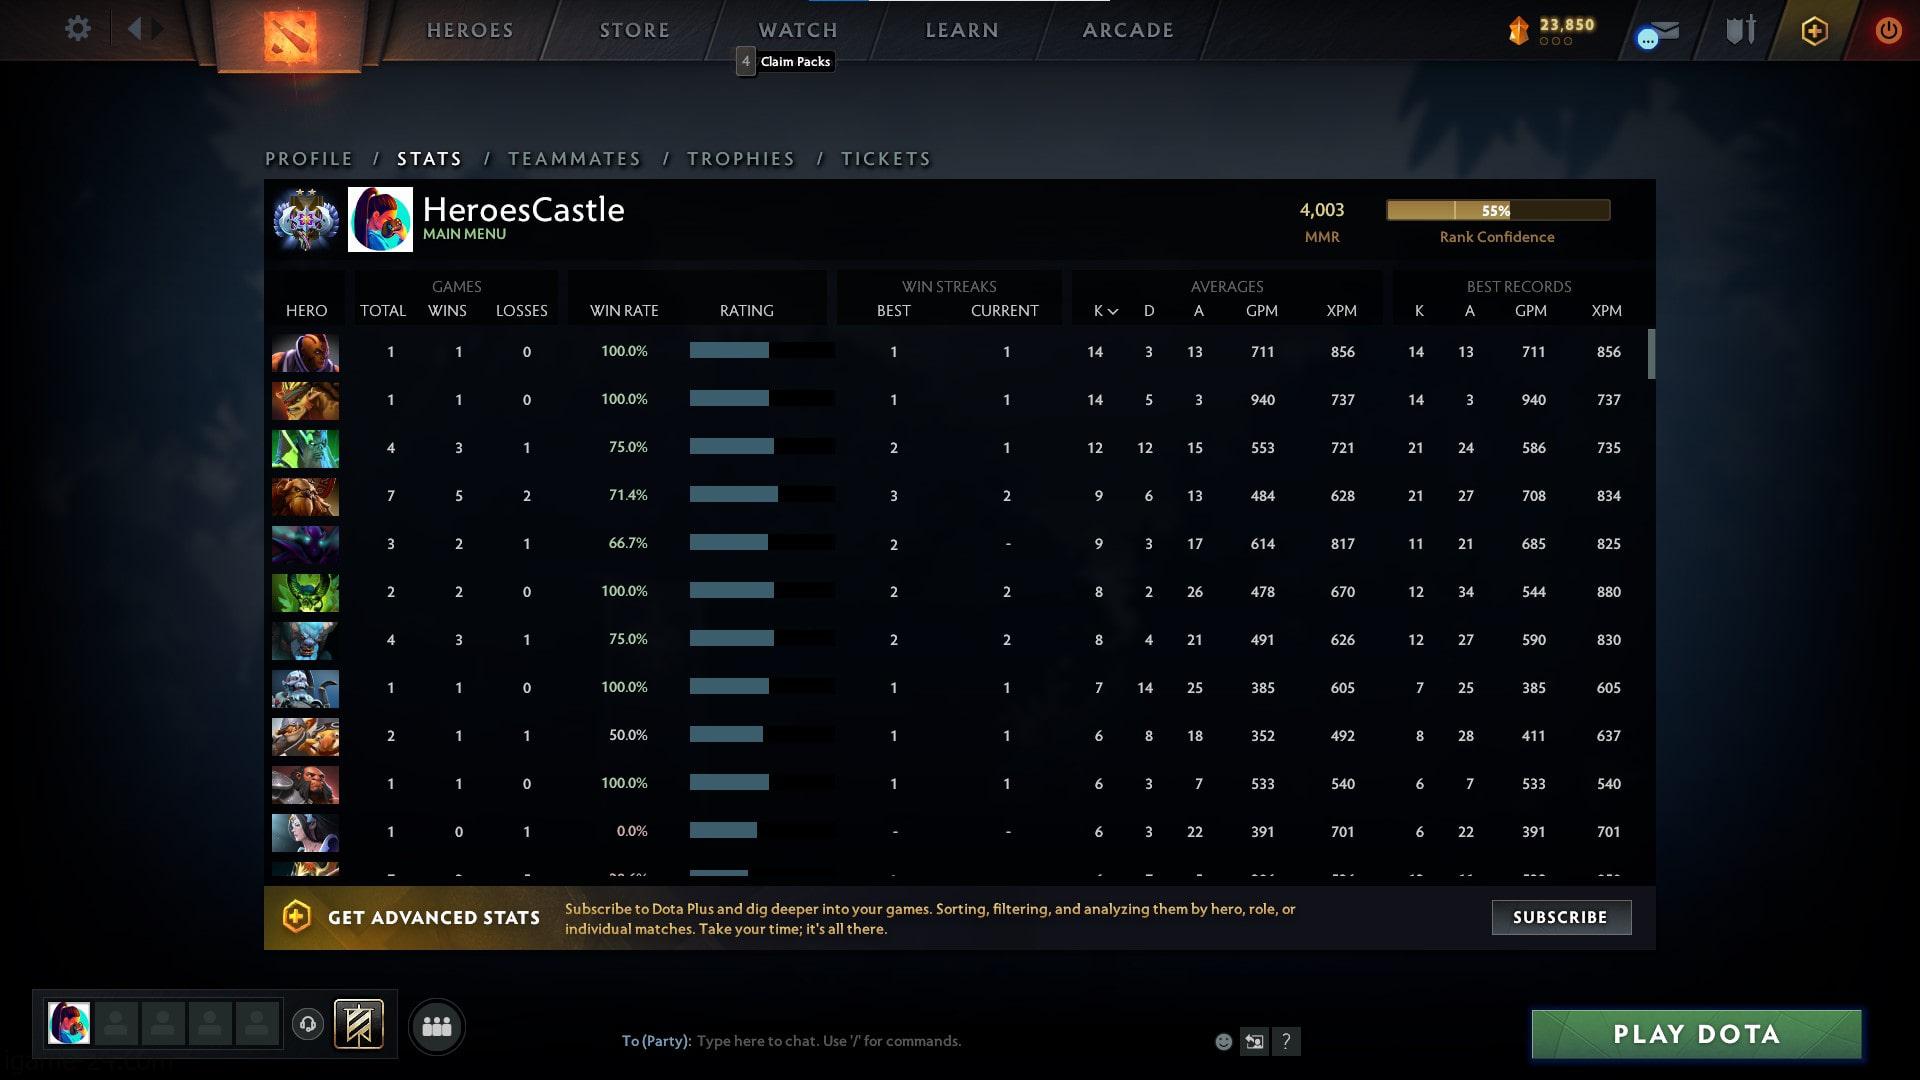Open the Heroes top menu

(x=470, y=30)
